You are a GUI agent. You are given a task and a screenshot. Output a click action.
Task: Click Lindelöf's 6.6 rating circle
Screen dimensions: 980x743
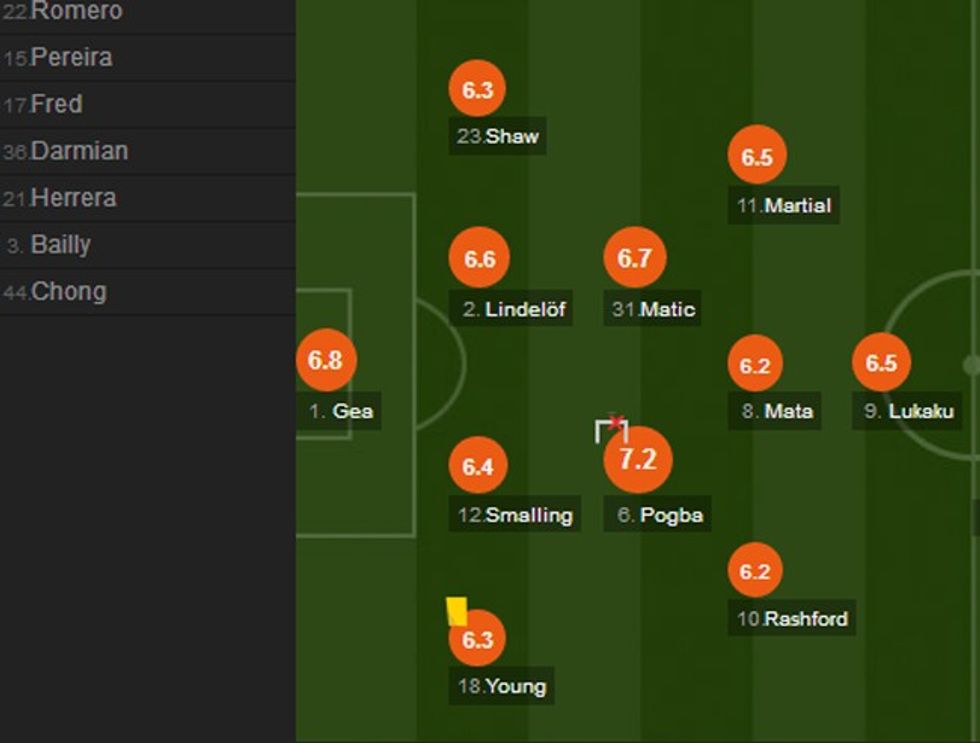coord(479,259)
